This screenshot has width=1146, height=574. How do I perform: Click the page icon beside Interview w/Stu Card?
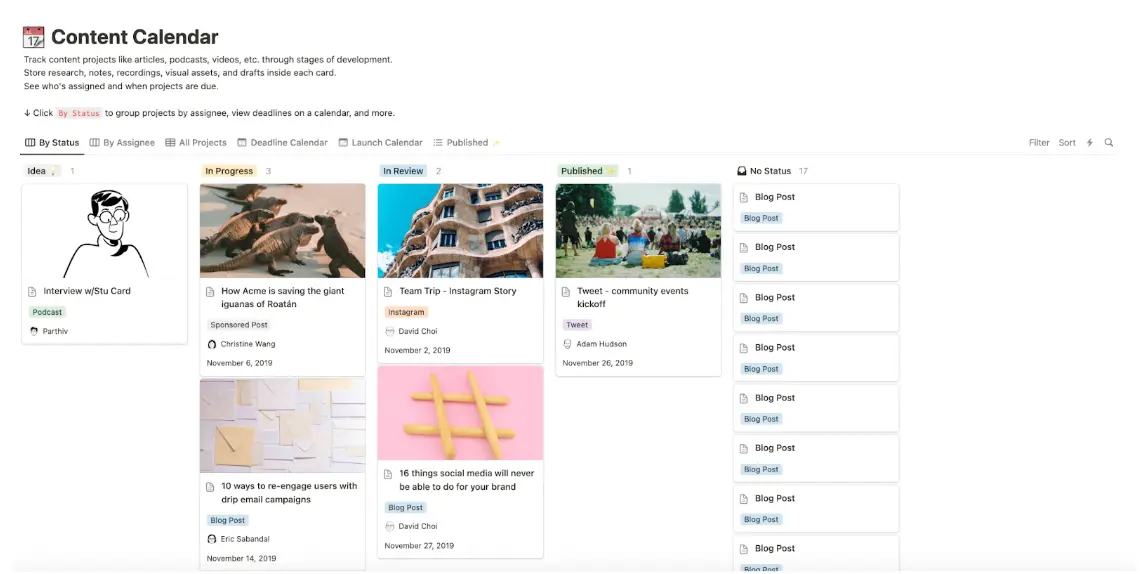pos(33,292)
